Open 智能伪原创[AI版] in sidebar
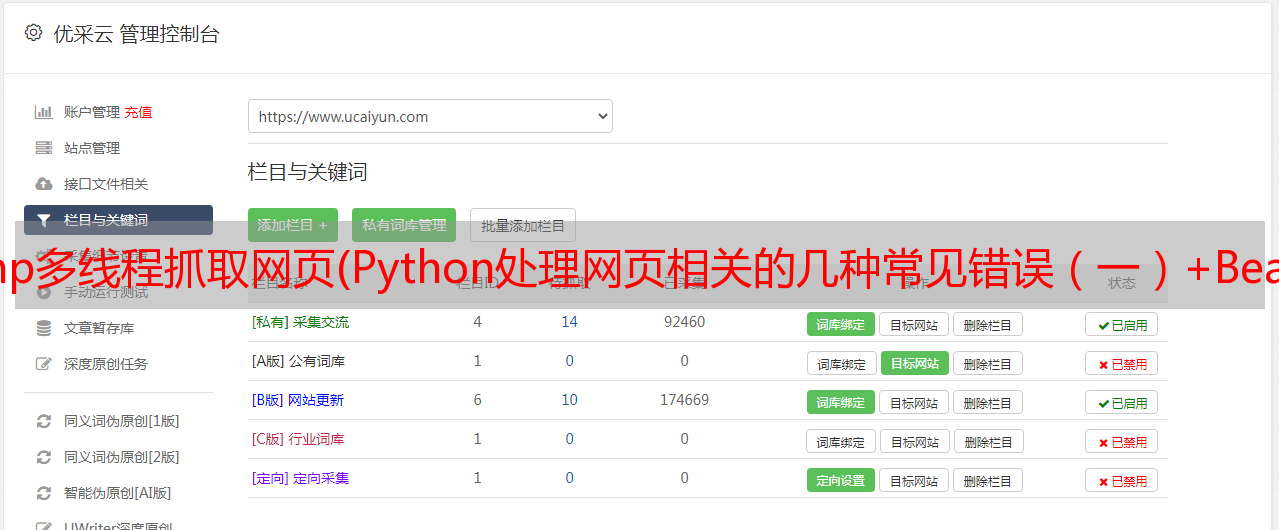This screenshot has height=530, width=1279. [x=118, y=493]
